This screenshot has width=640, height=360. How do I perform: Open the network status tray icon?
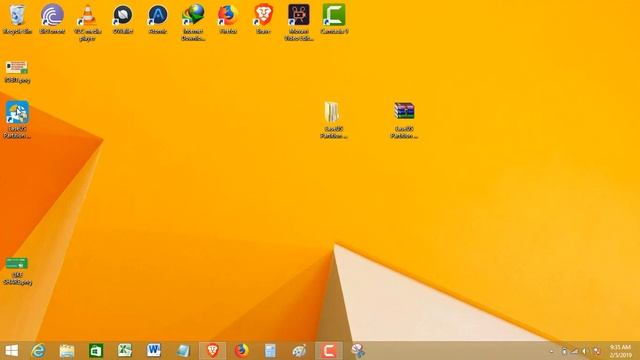tap(574, 351)
